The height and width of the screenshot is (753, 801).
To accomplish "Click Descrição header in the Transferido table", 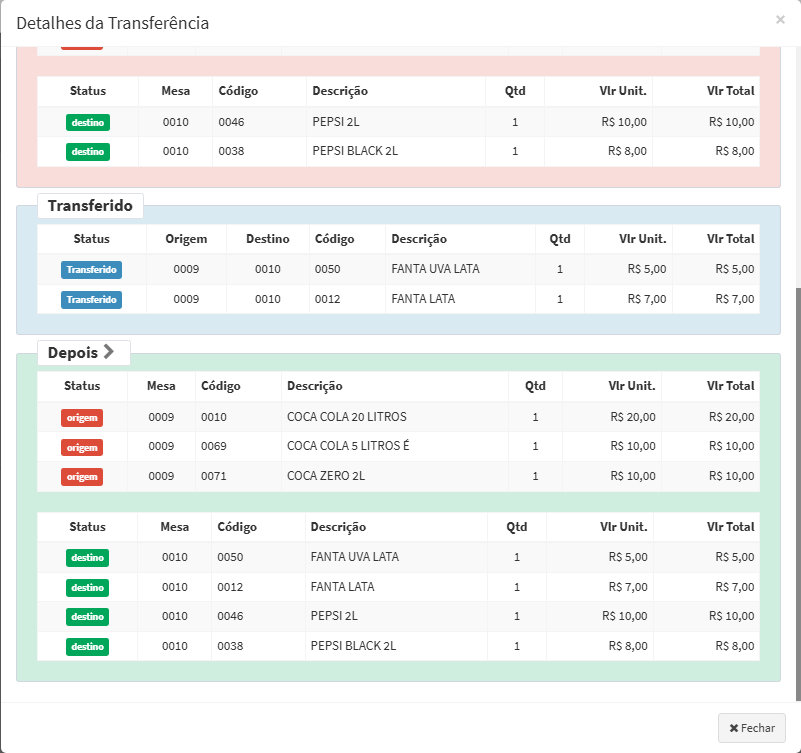I will coord(419,239).
